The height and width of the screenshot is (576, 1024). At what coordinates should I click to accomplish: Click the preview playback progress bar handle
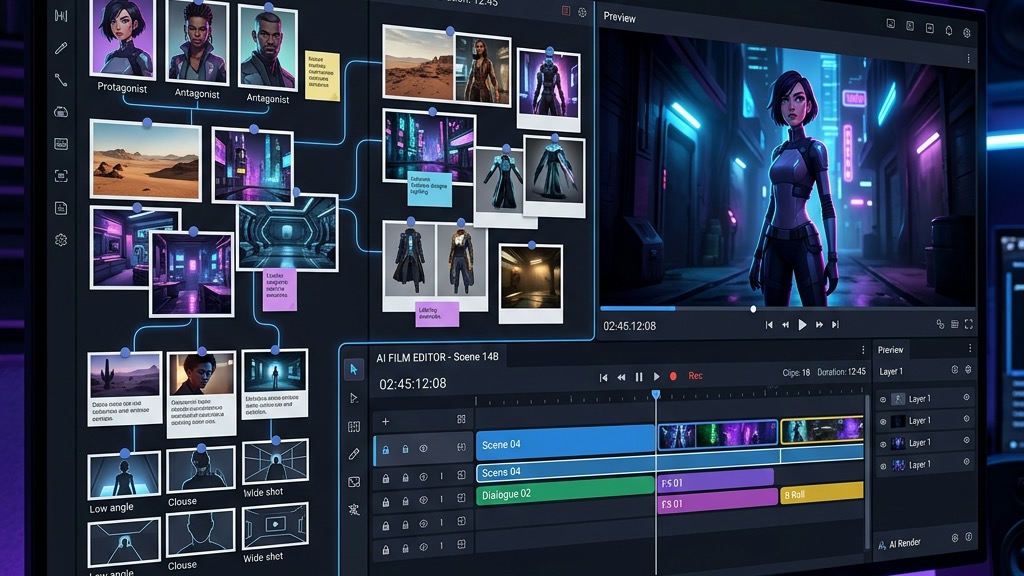[753, 309]
